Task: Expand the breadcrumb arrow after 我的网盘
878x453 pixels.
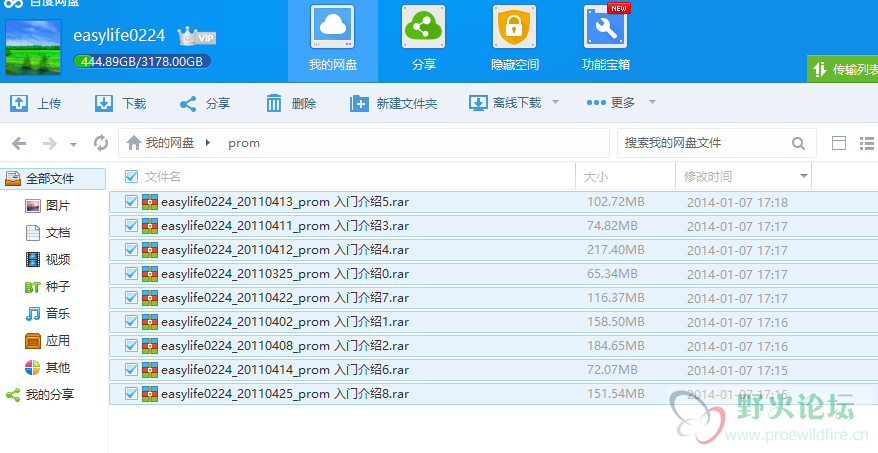Action: click(208, 143)
